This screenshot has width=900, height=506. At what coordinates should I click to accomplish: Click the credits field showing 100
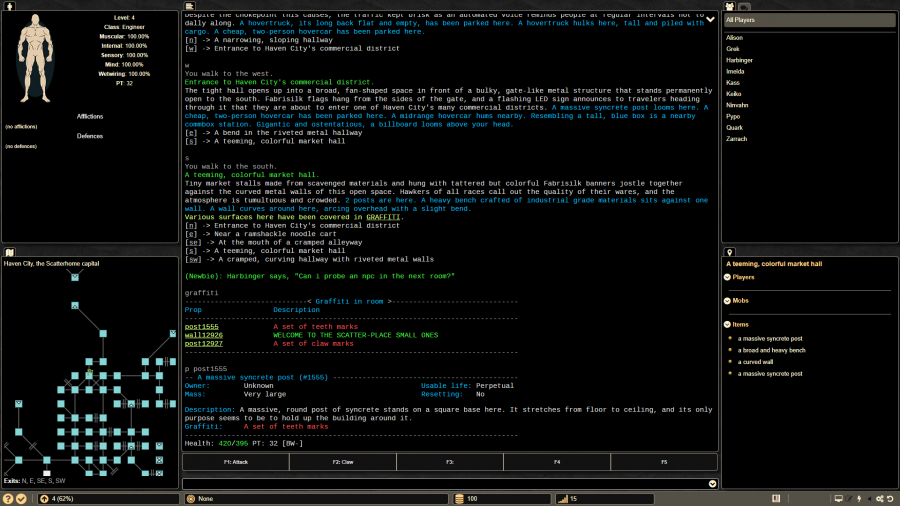(502, 499)
